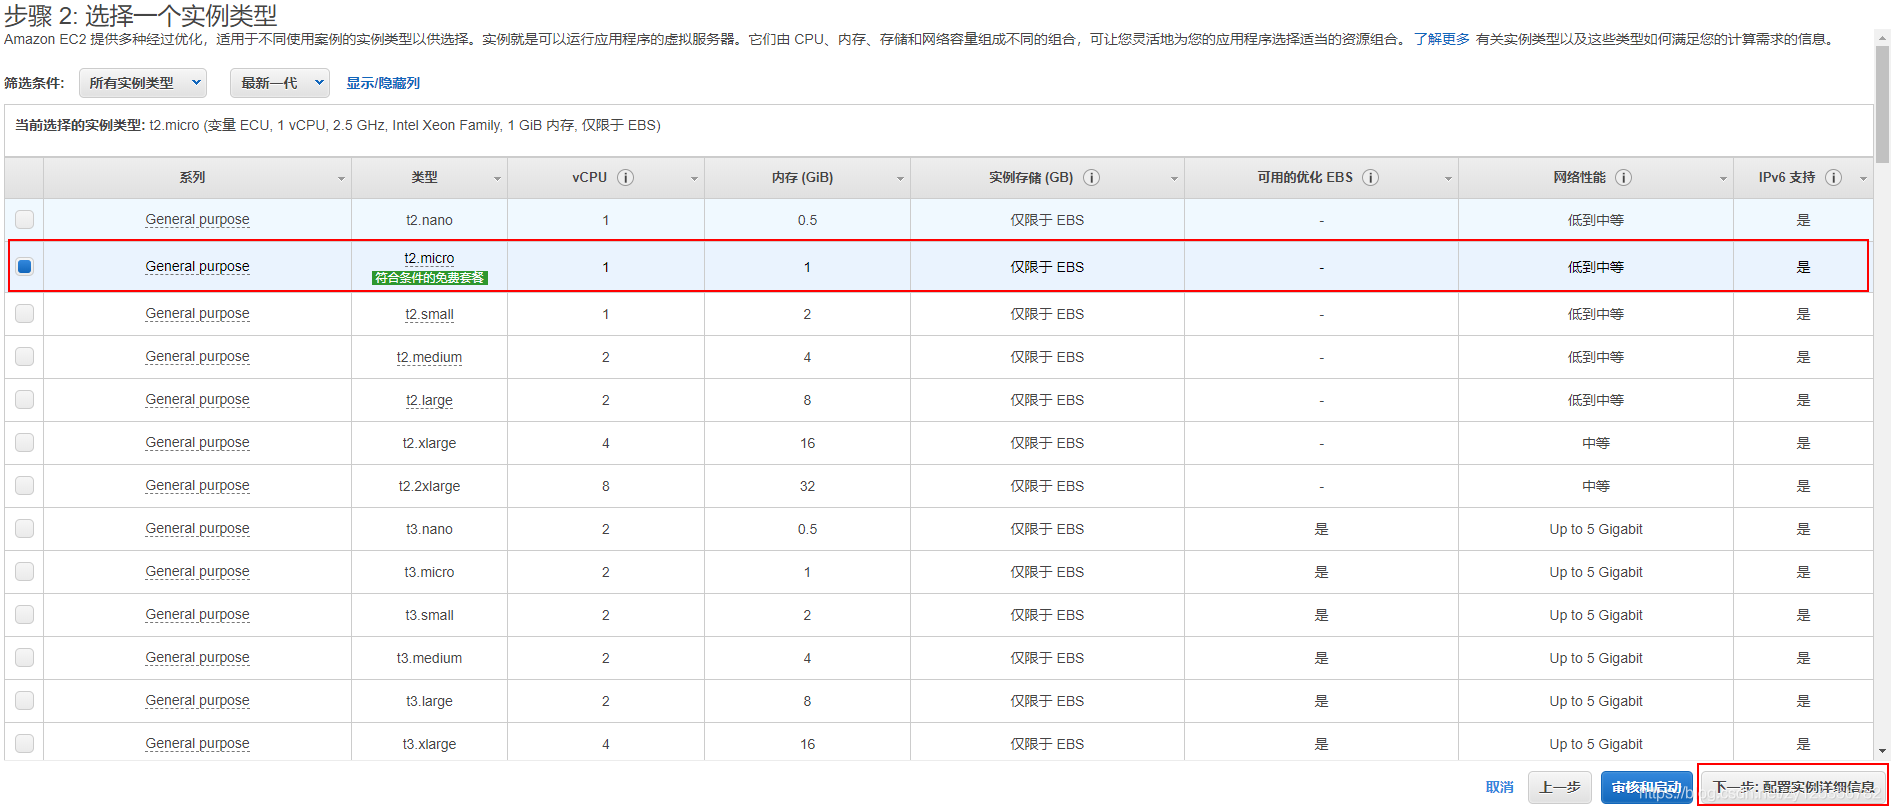The height and width of the screenshot is (812, 1891).
Task: Select the t2.medium instance checkbox
Action: [x=25, y=356]
